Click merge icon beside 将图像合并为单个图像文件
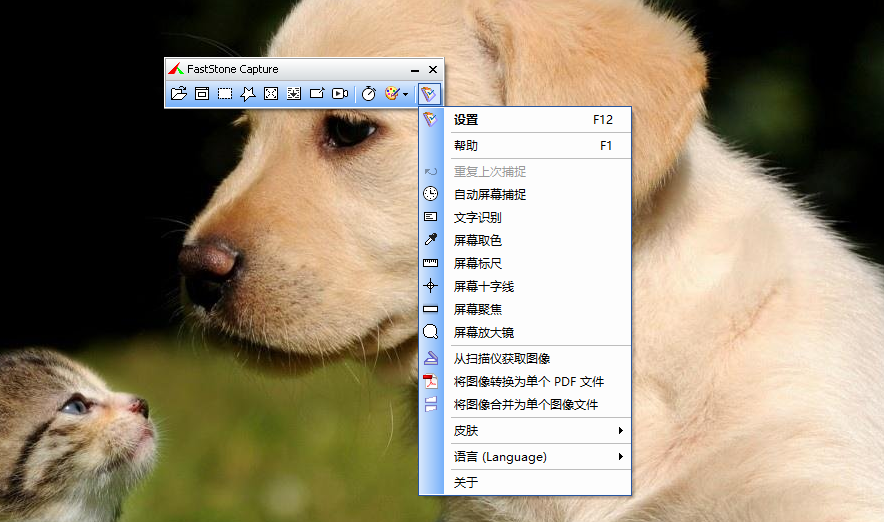 [x=431, y=404]
